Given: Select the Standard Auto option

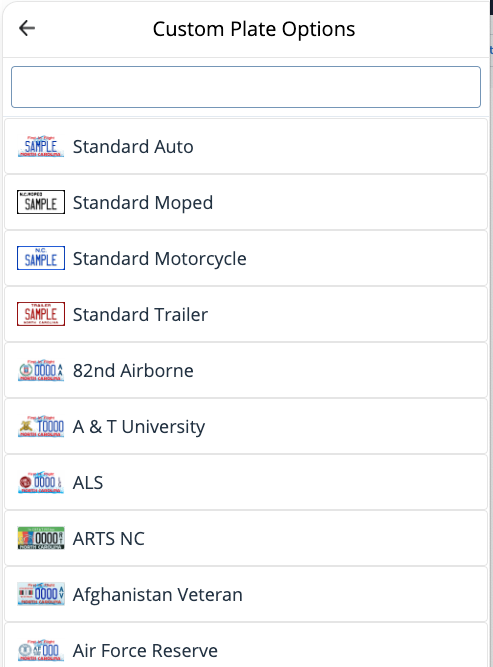Looking at the screenshot, I should click(246, 146).
